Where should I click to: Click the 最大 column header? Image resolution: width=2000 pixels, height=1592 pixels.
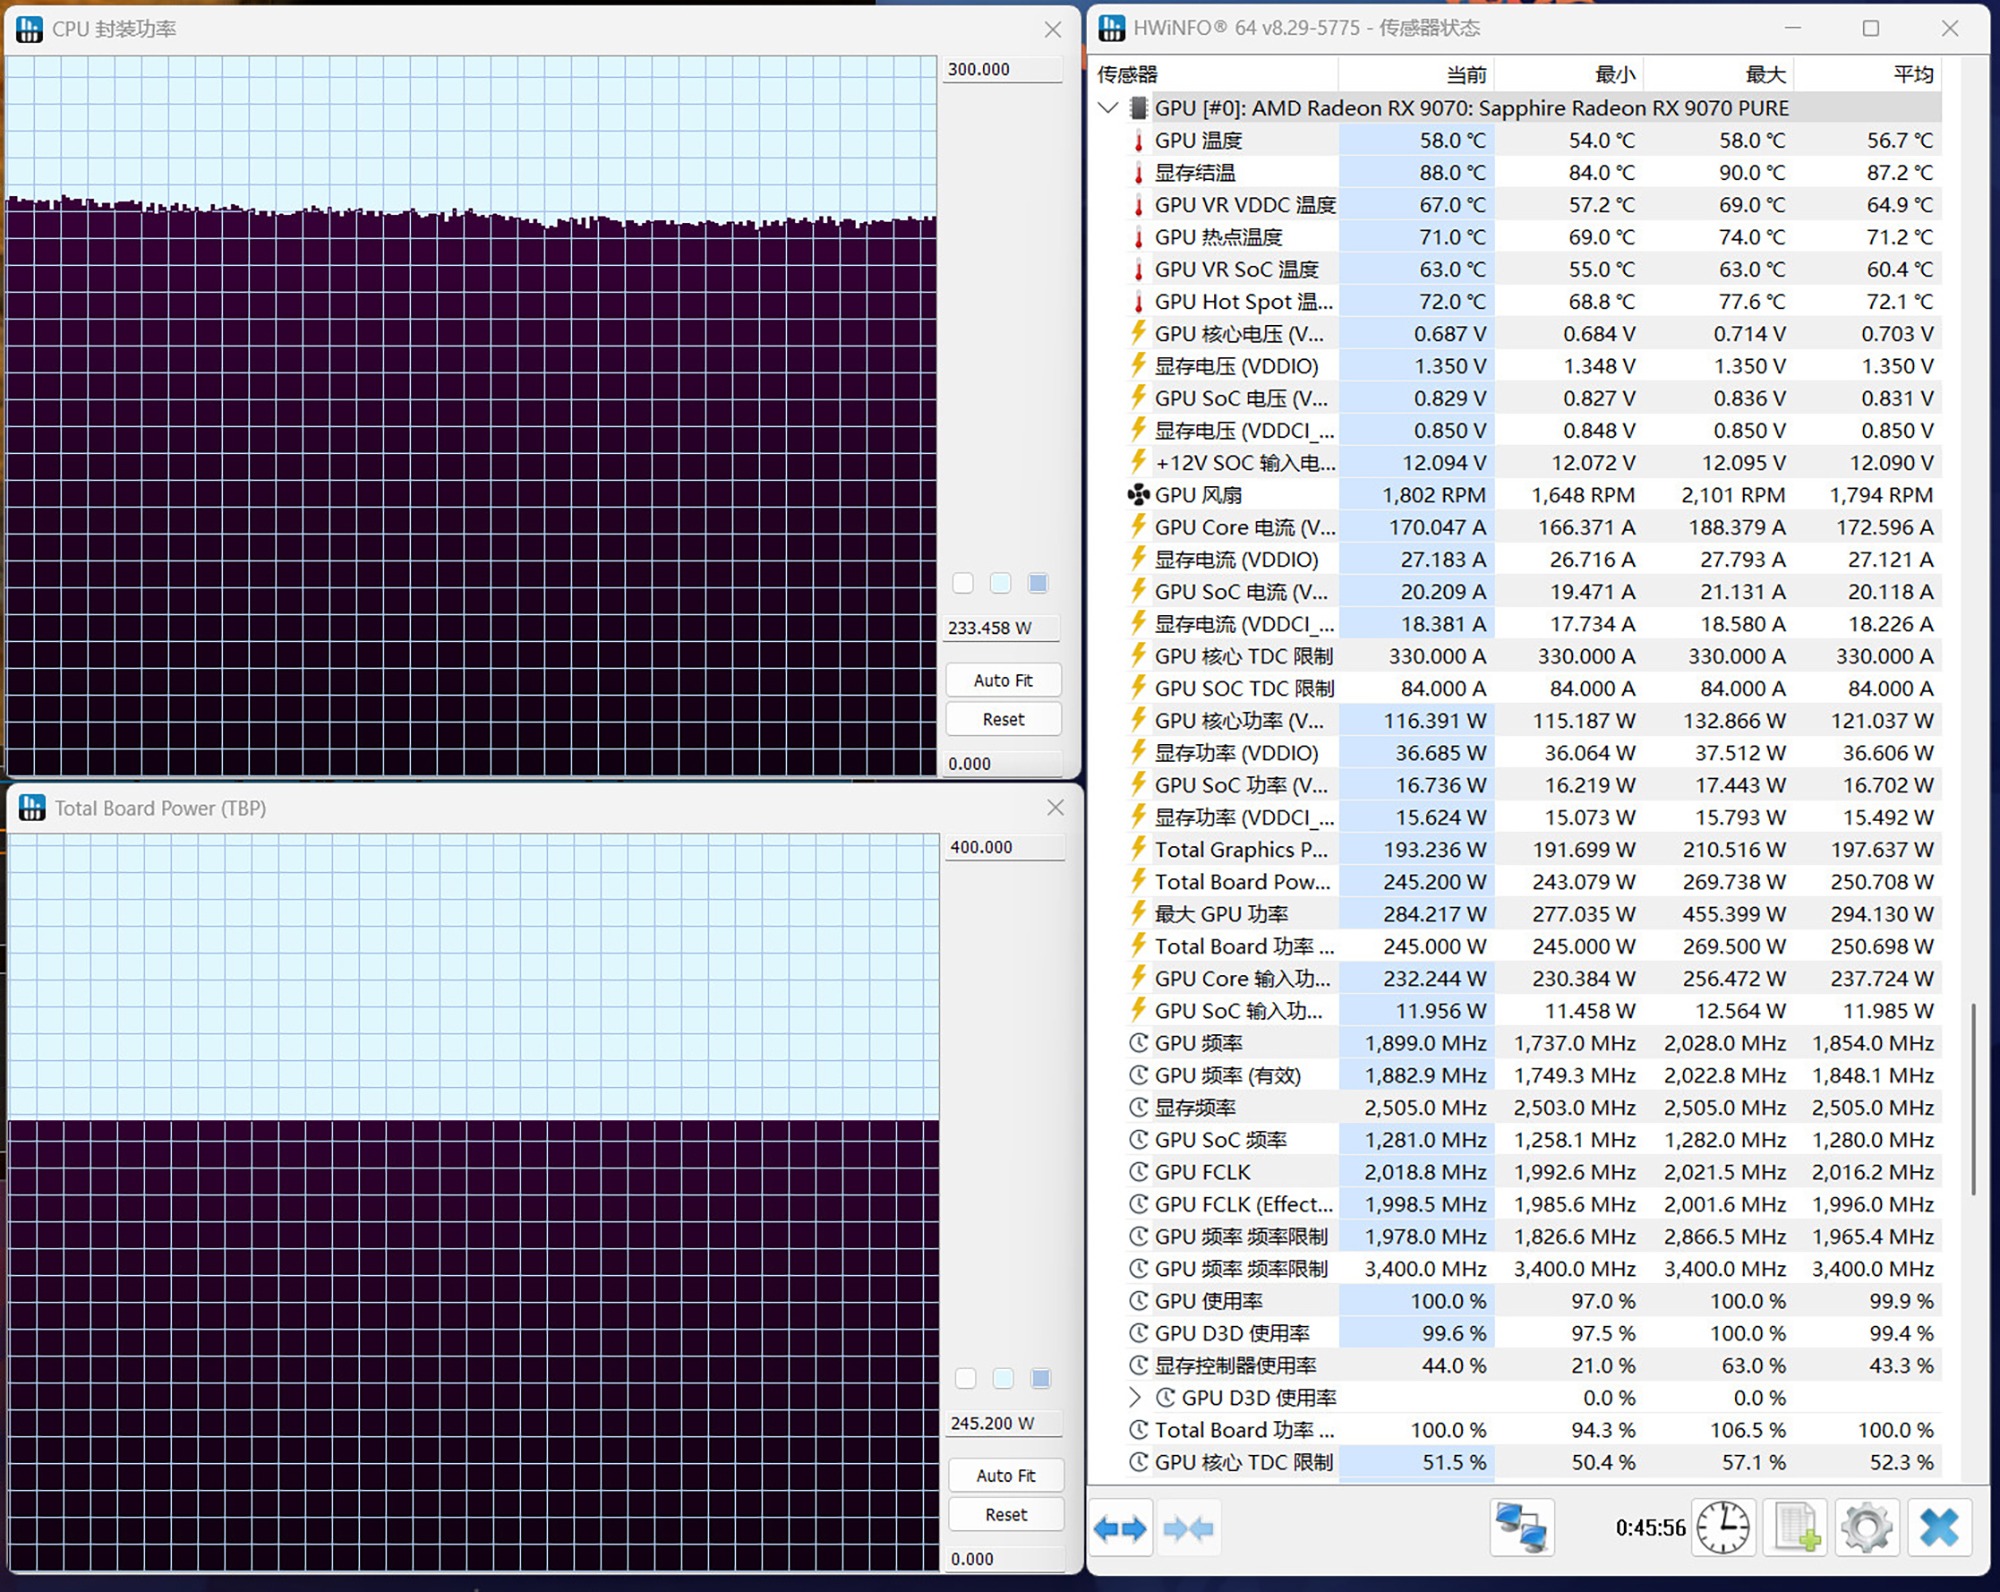[1764, 75]
